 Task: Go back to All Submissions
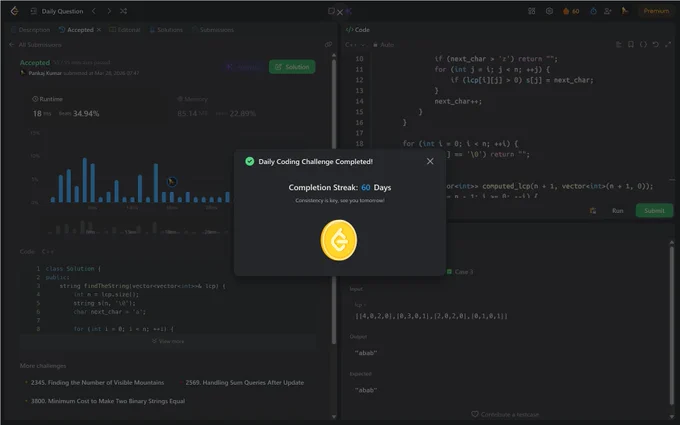(36, 45)
